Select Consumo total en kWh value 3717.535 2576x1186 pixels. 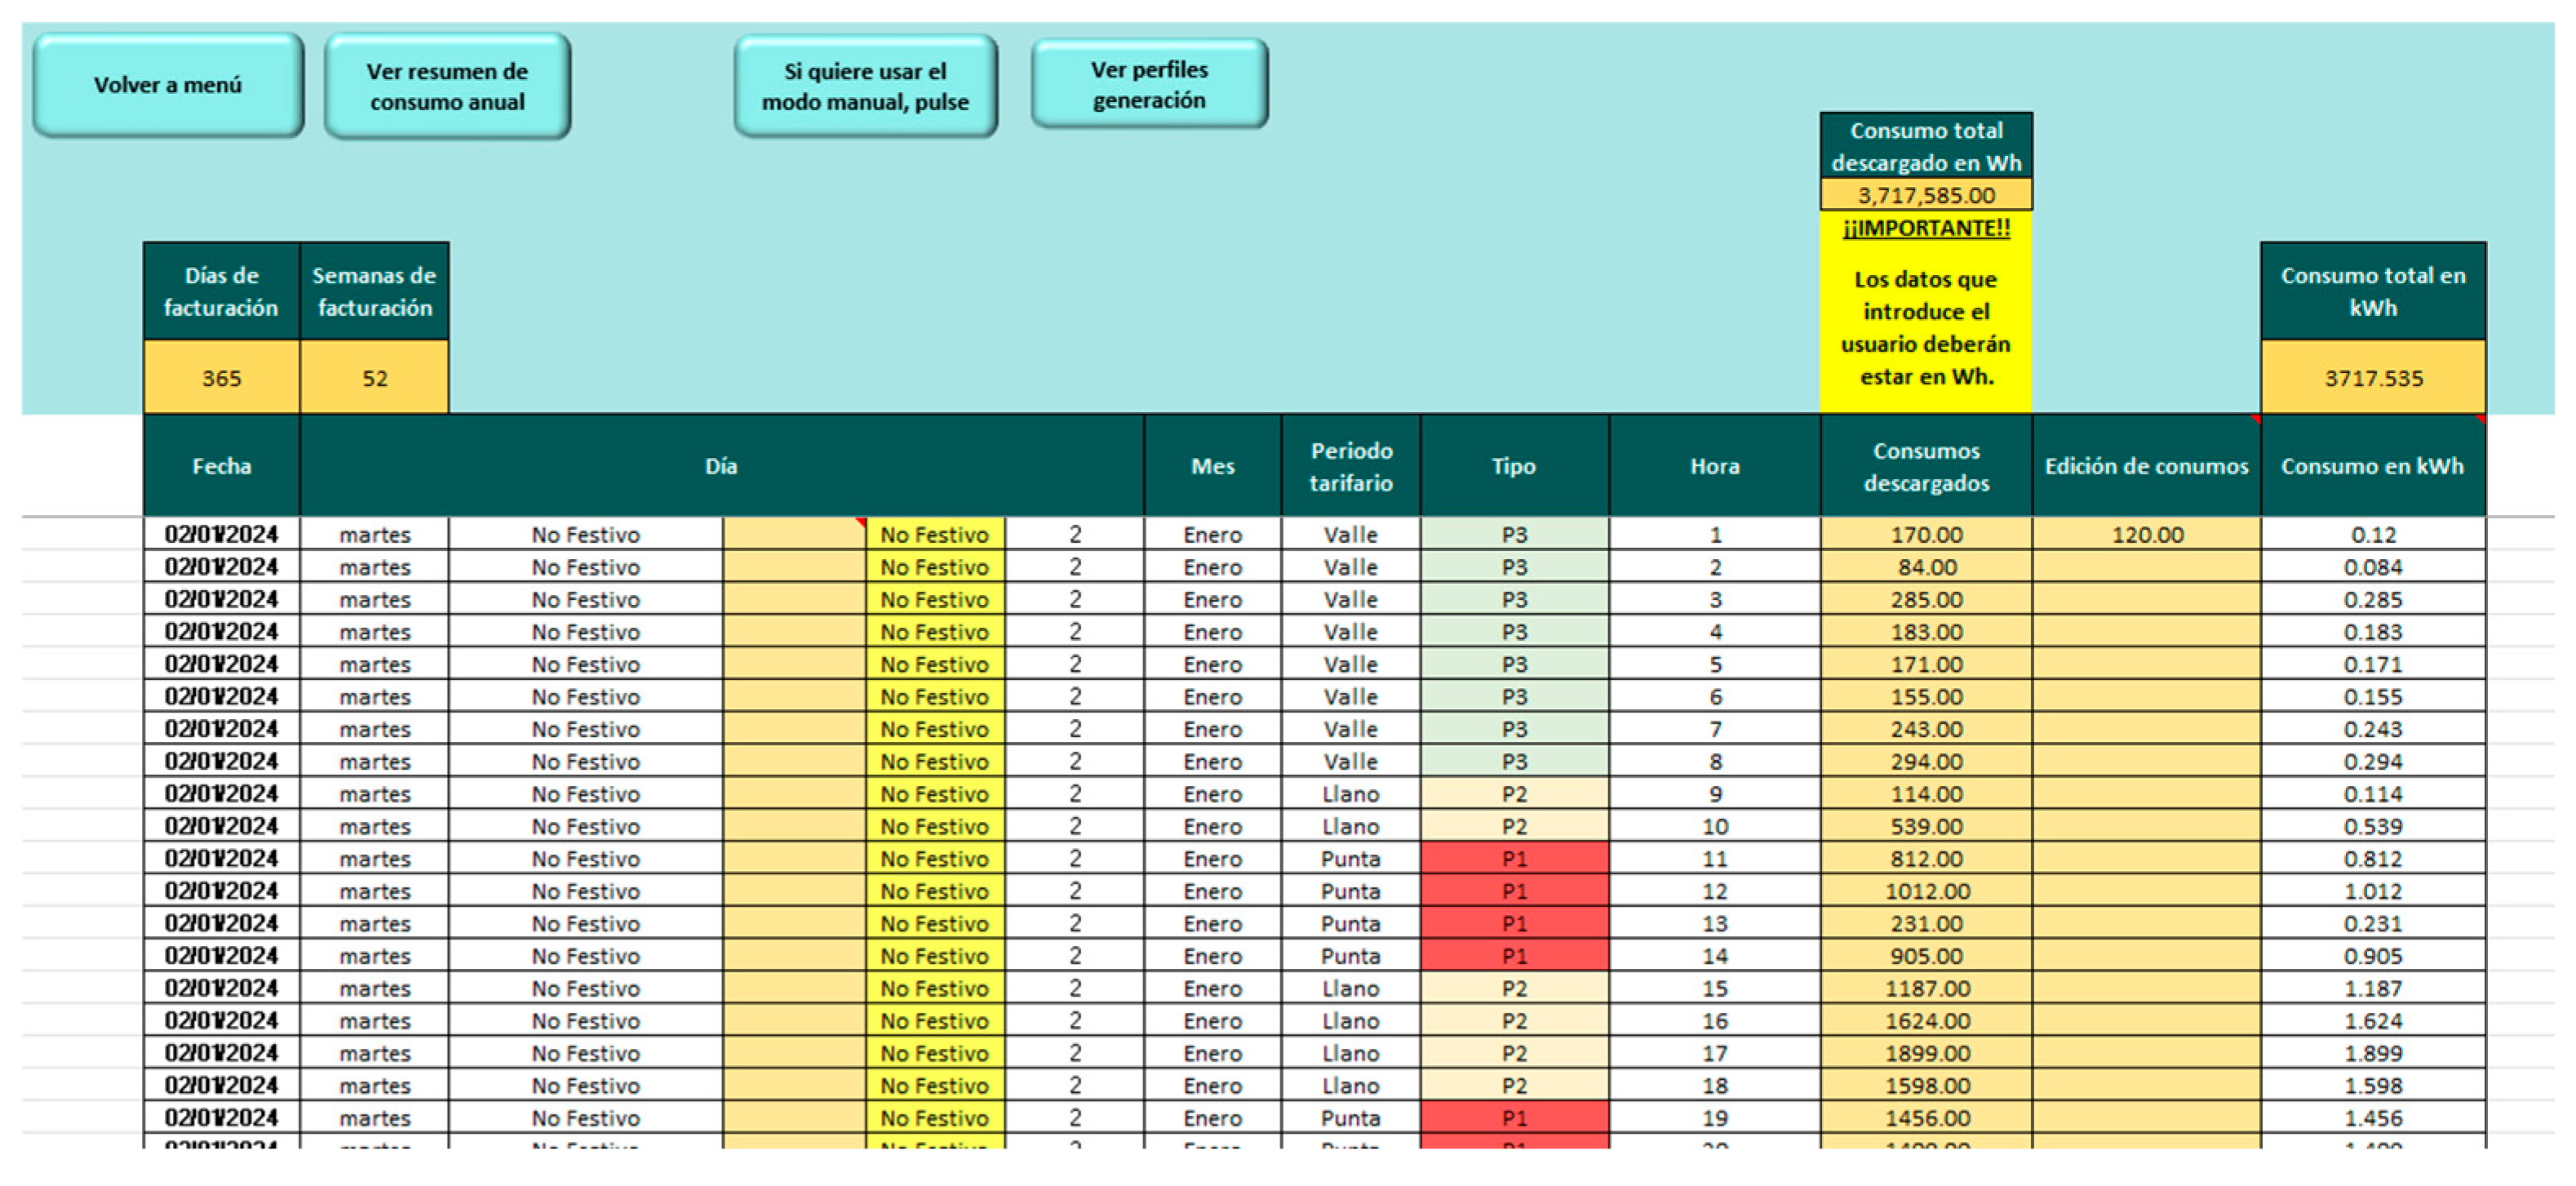tap(2372, 378)
